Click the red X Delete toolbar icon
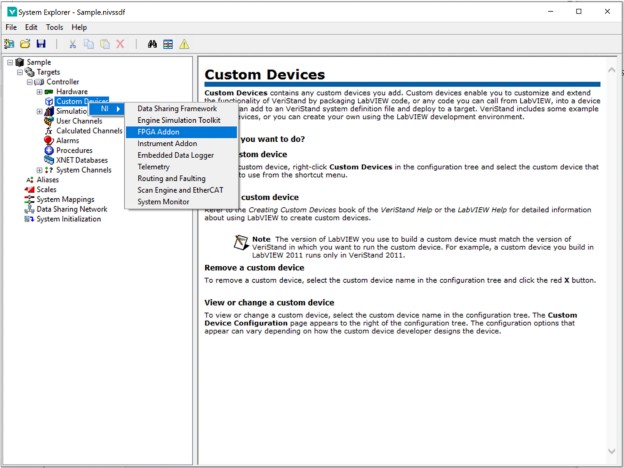Image resolution: width=624 pixels, height=468 pixels. (x=120, y=44)
